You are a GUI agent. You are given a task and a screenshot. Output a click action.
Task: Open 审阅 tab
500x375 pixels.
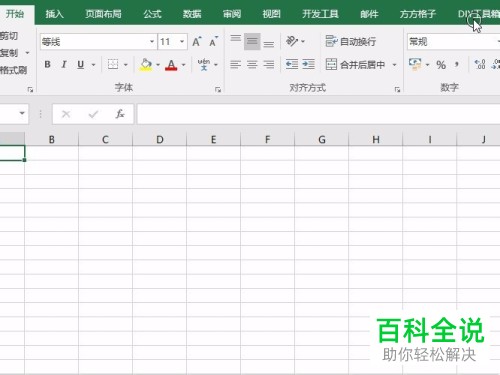coord(232,14)
